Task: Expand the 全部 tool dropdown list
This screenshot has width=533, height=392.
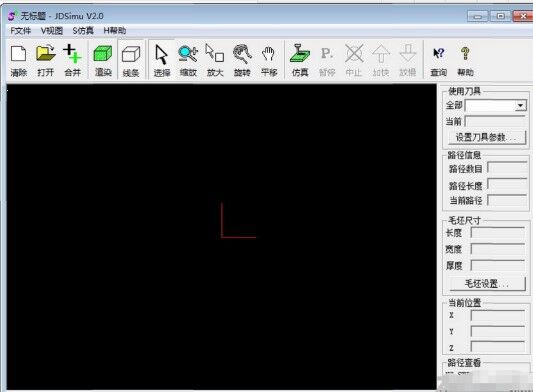Action: 520,106
